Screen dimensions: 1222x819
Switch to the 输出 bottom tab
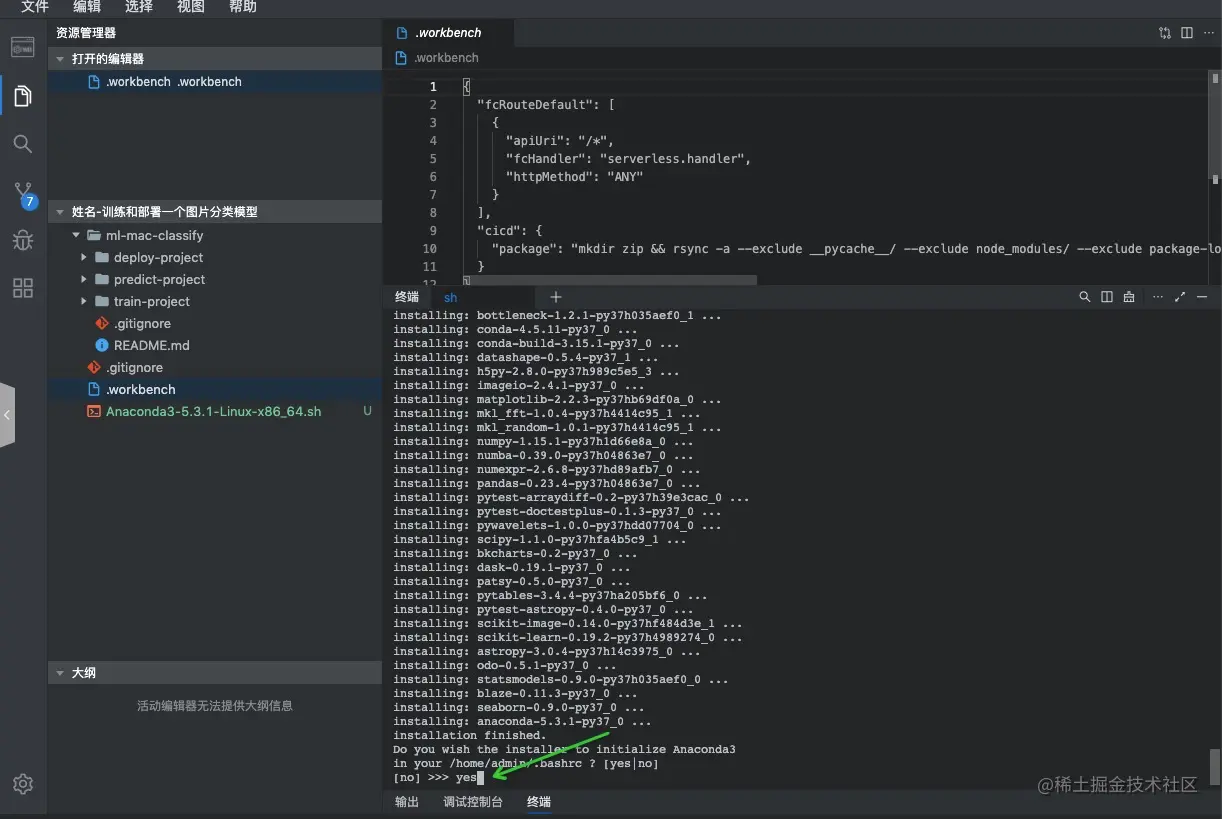tap(407, 802)
